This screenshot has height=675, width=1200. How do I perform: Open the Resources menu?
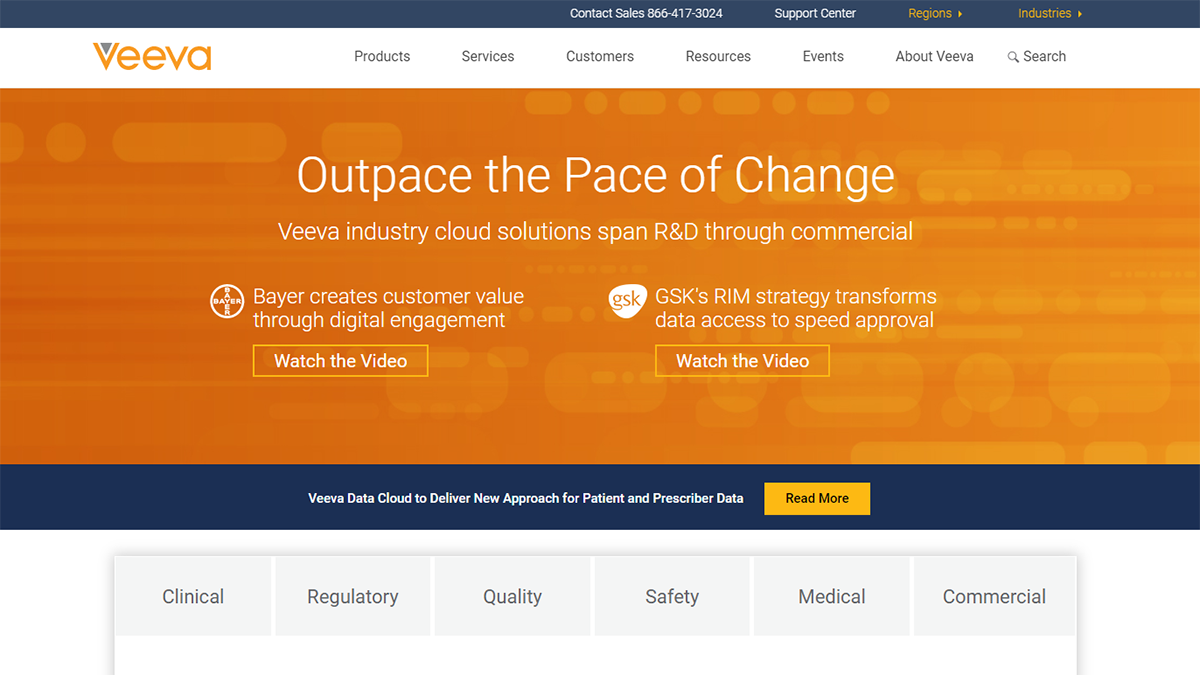[718, 57]
